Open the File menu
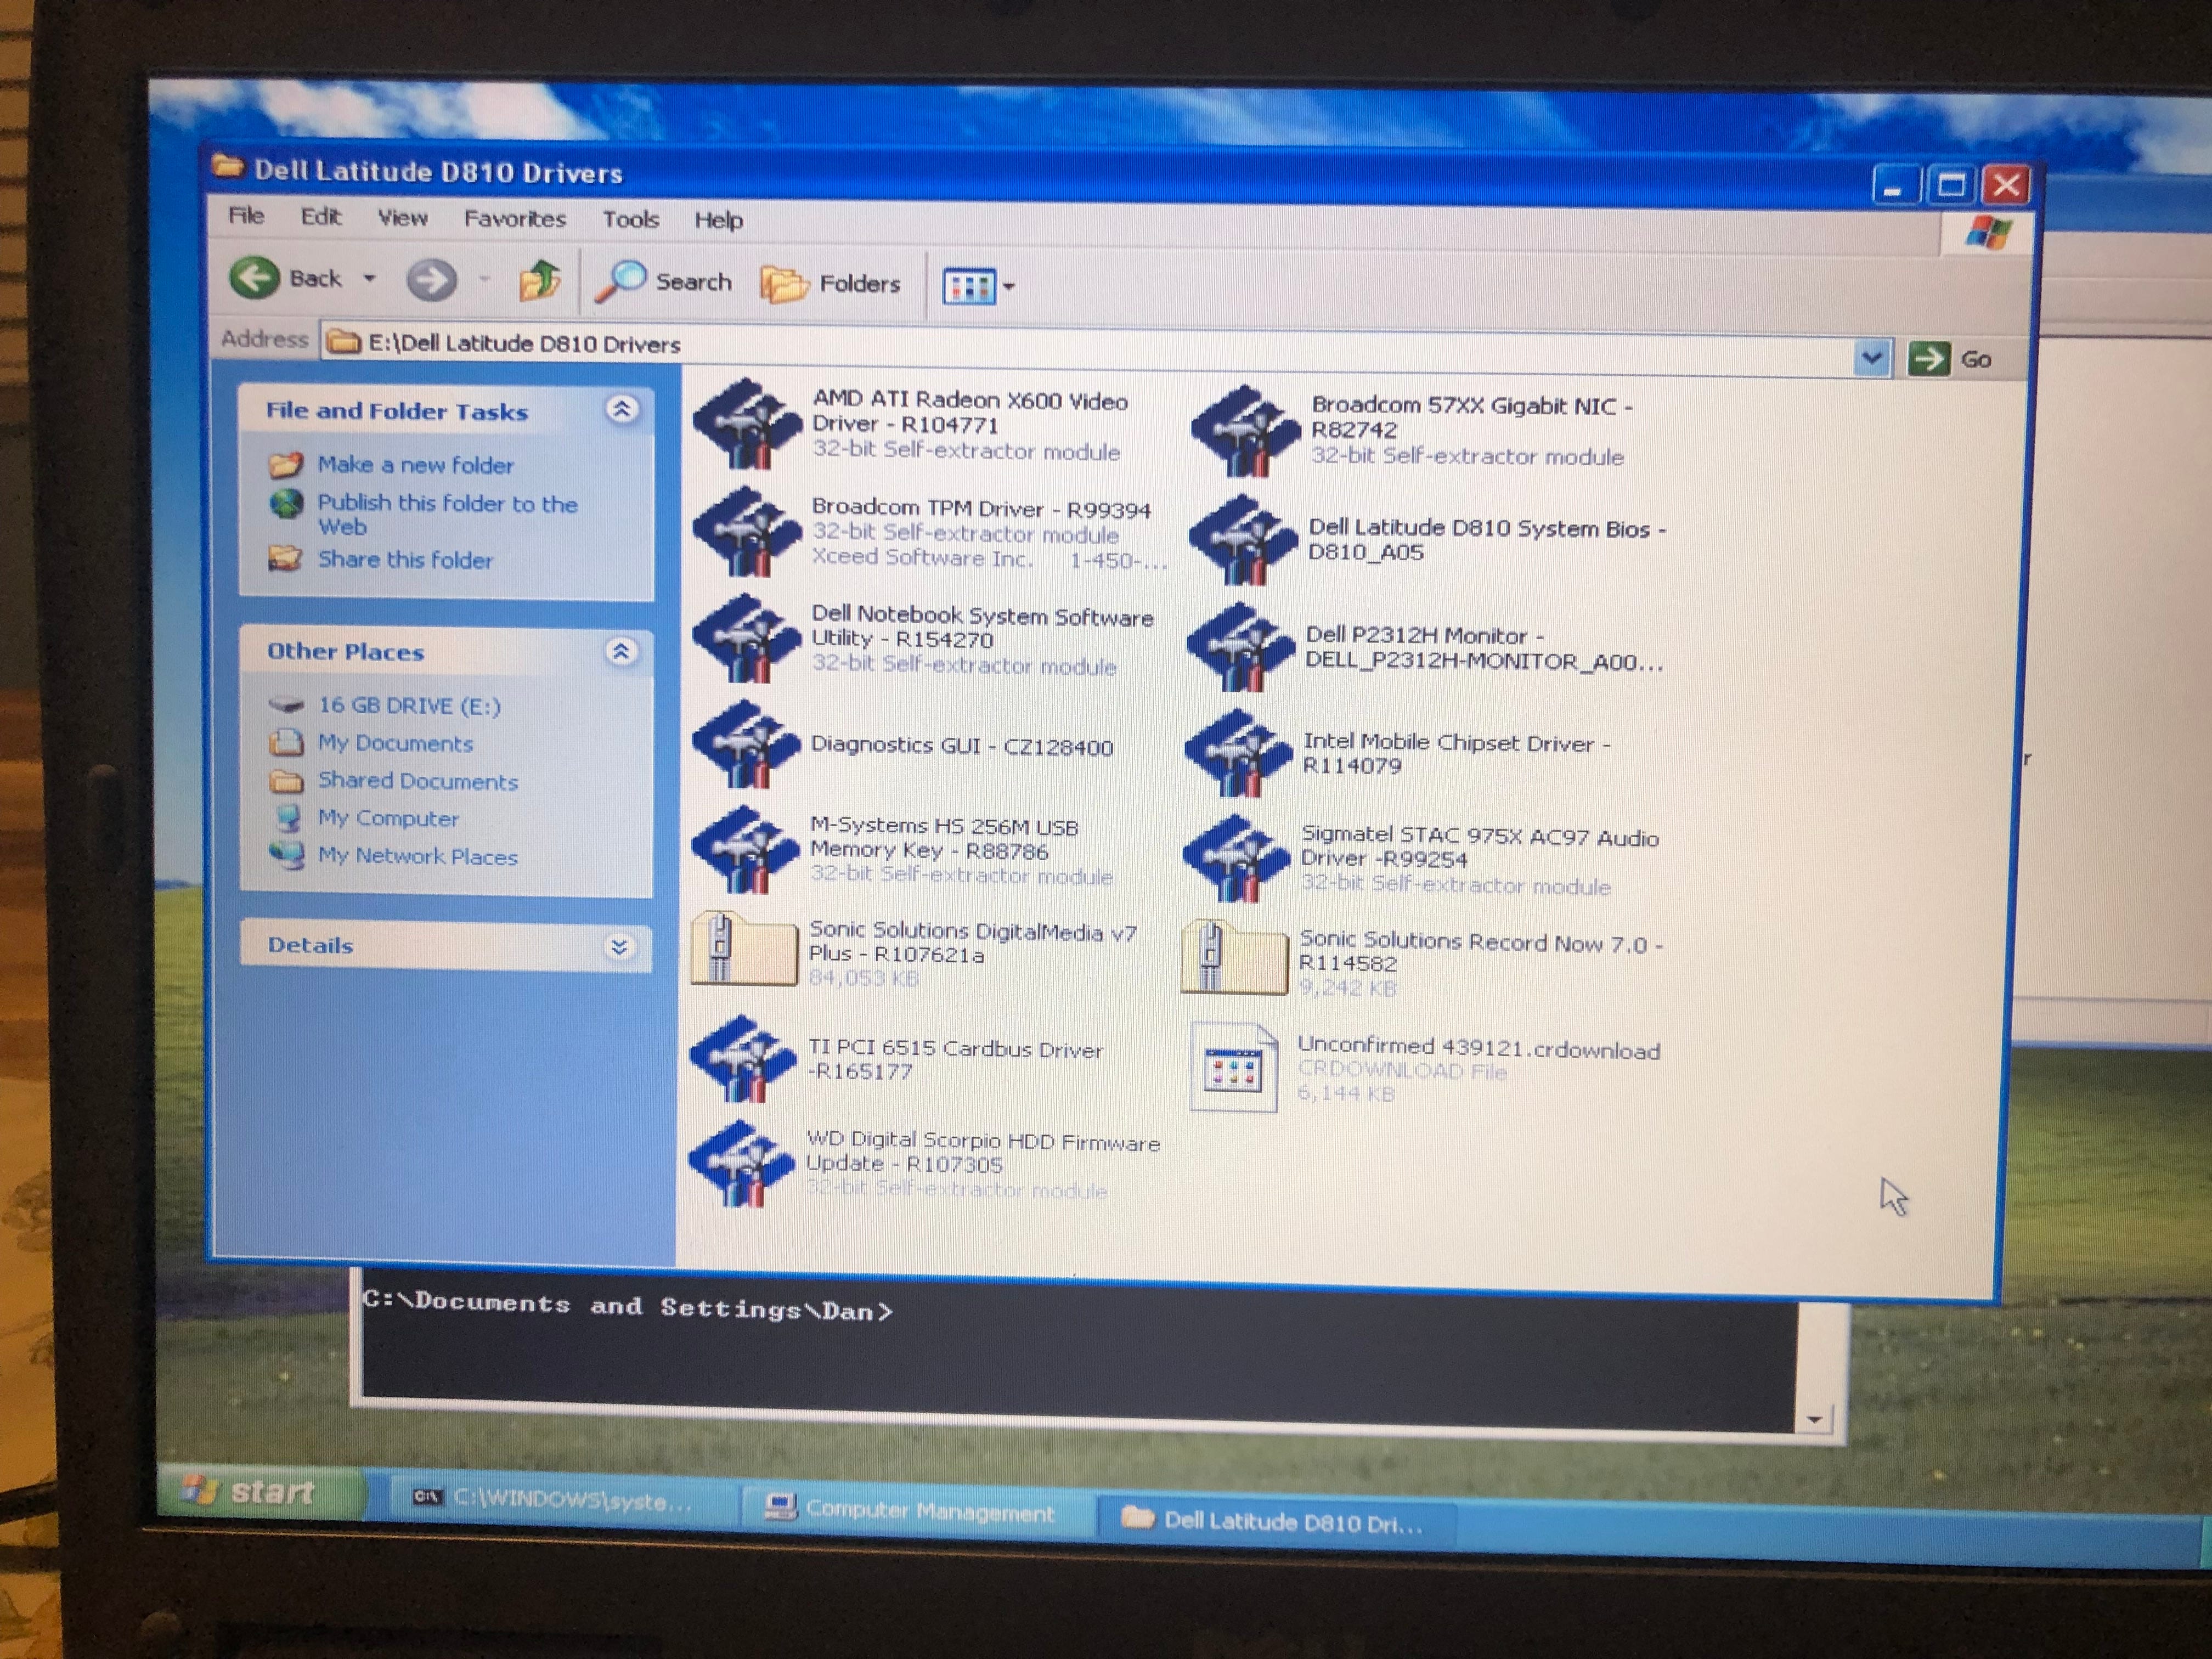Screen dimensions: 2212x1659 click(246, 215)
